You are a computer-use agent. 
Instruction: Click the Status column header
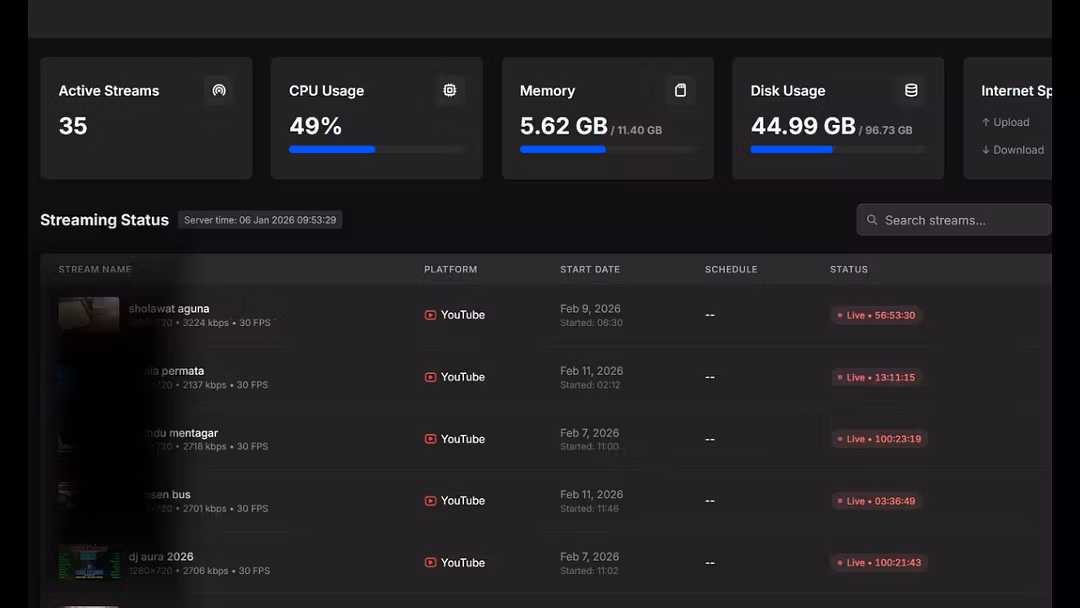(x=849, y=269)
